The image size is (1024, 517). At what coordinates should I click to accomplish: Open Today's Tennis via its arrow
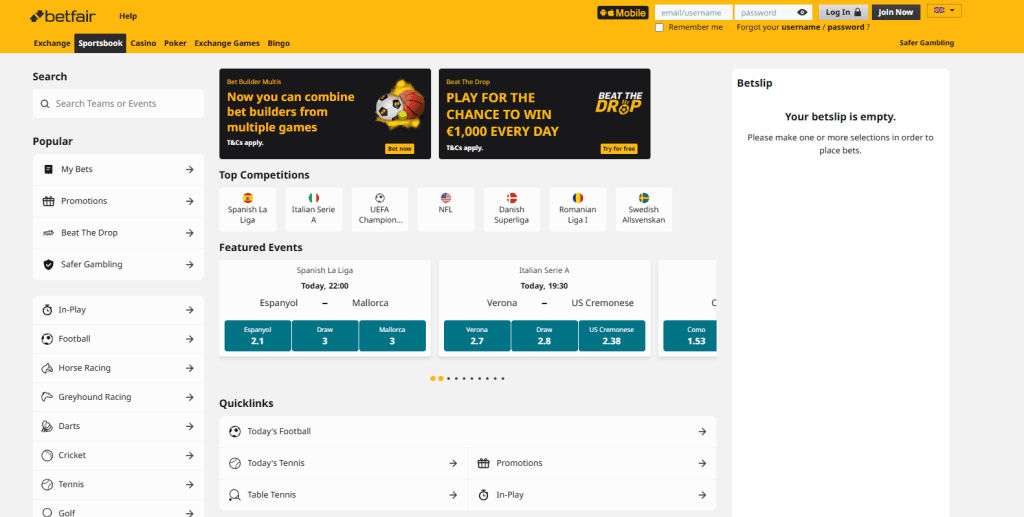pyautogui.click(x=453, y=463)
